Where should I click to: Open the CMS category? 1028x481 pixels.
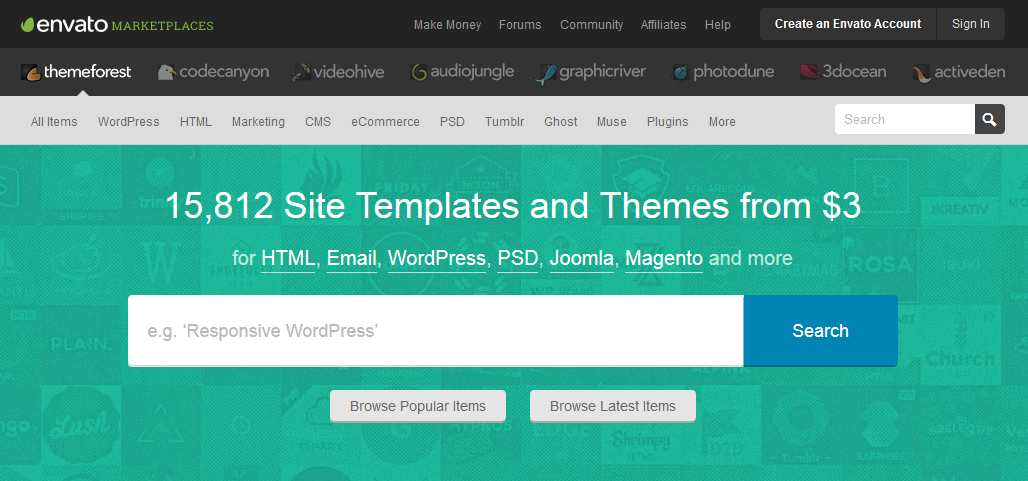[318, 122]
